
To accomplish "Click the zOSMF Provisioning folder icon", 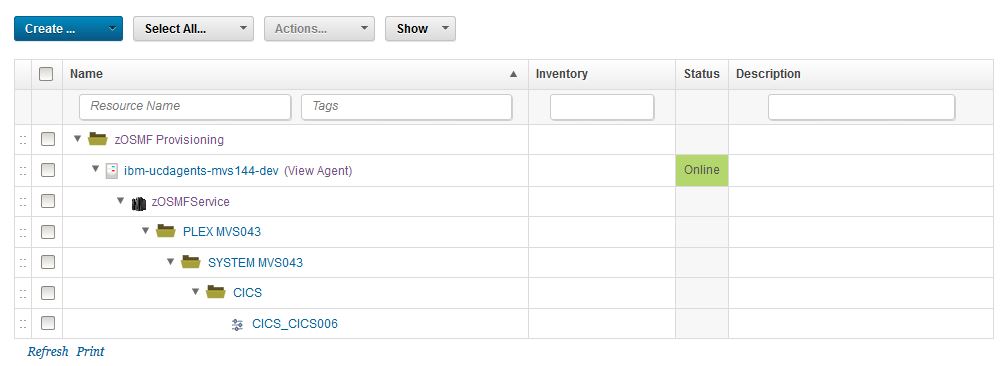I will pyautogui.click(x=97, y=139).
